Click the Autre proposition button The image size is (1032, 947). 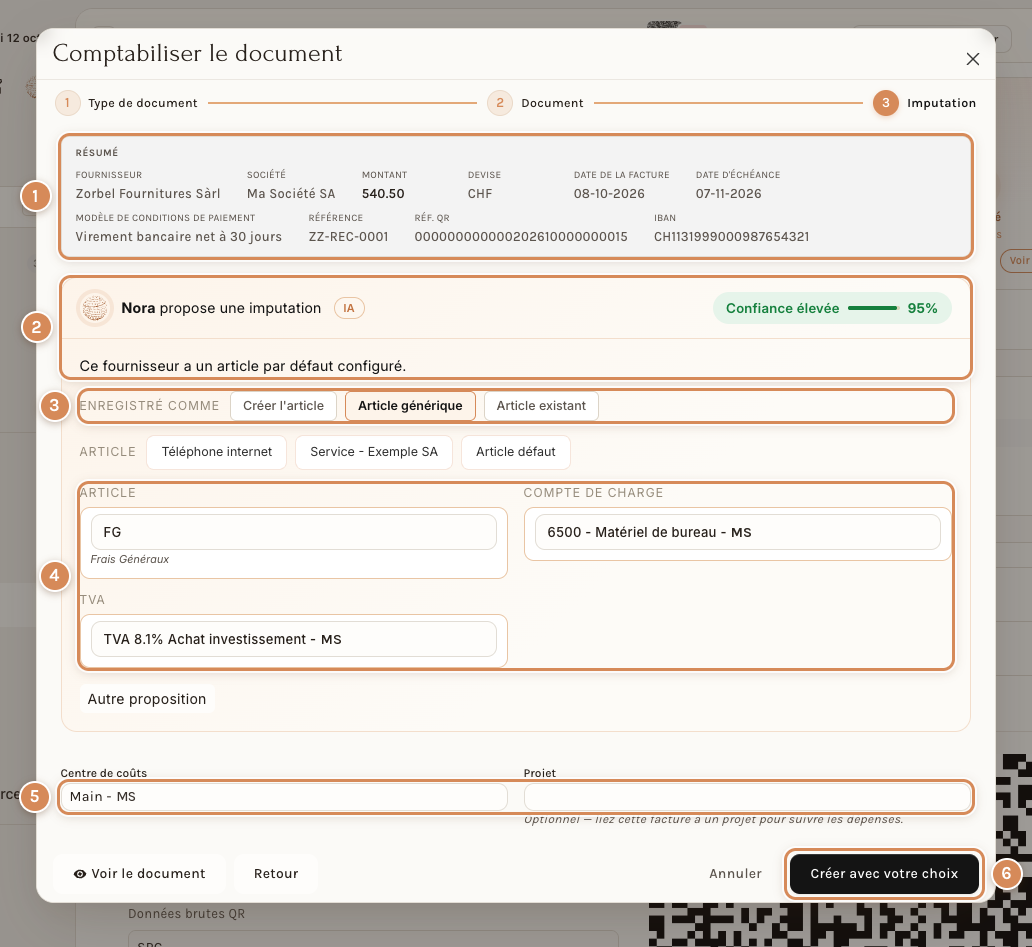pyautogui.click(x=147, y=699)
